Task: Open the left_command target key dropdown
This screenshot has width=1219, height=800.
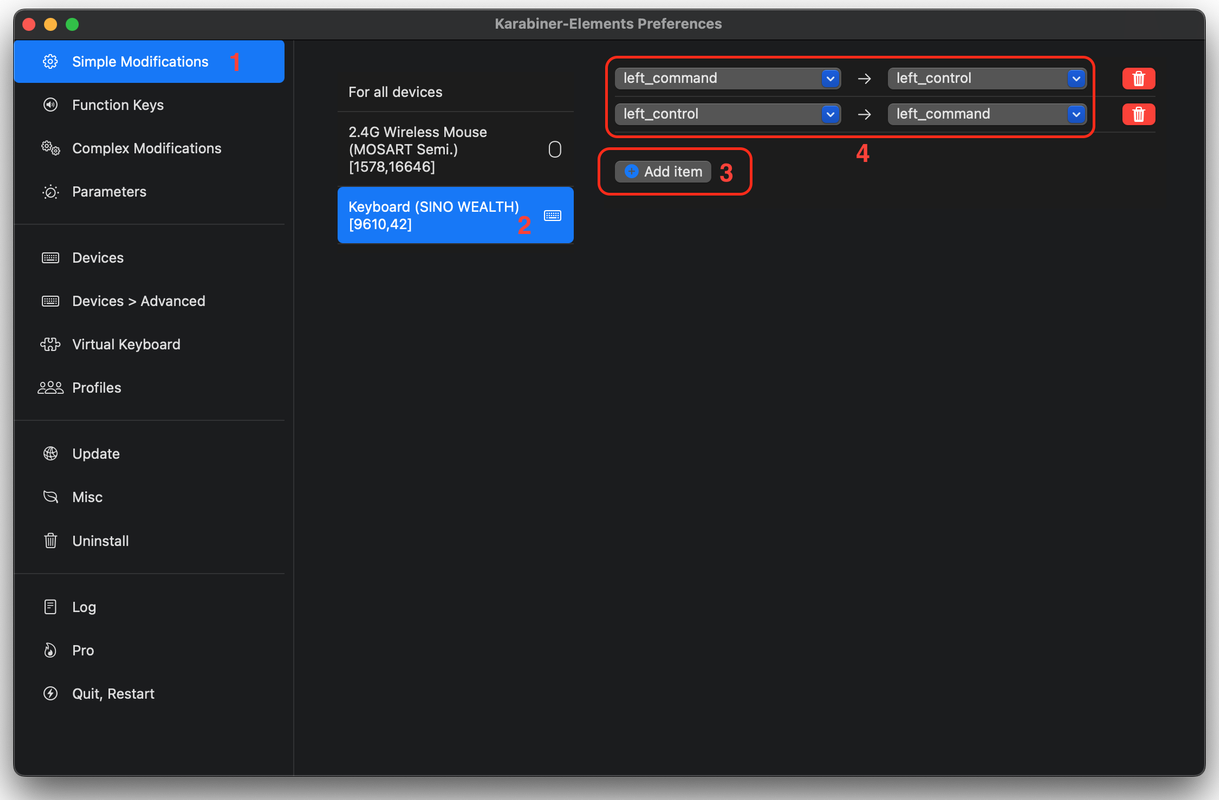Action: coord(987,114)
